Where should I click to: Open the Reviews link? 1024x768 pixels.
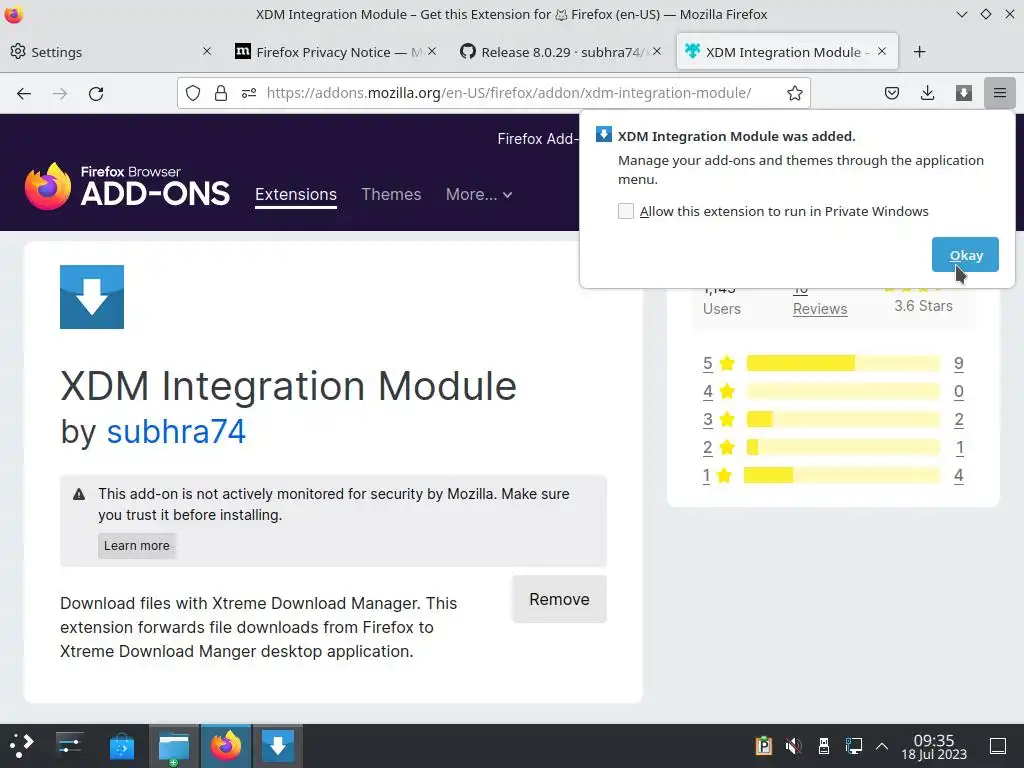[820, 309]
